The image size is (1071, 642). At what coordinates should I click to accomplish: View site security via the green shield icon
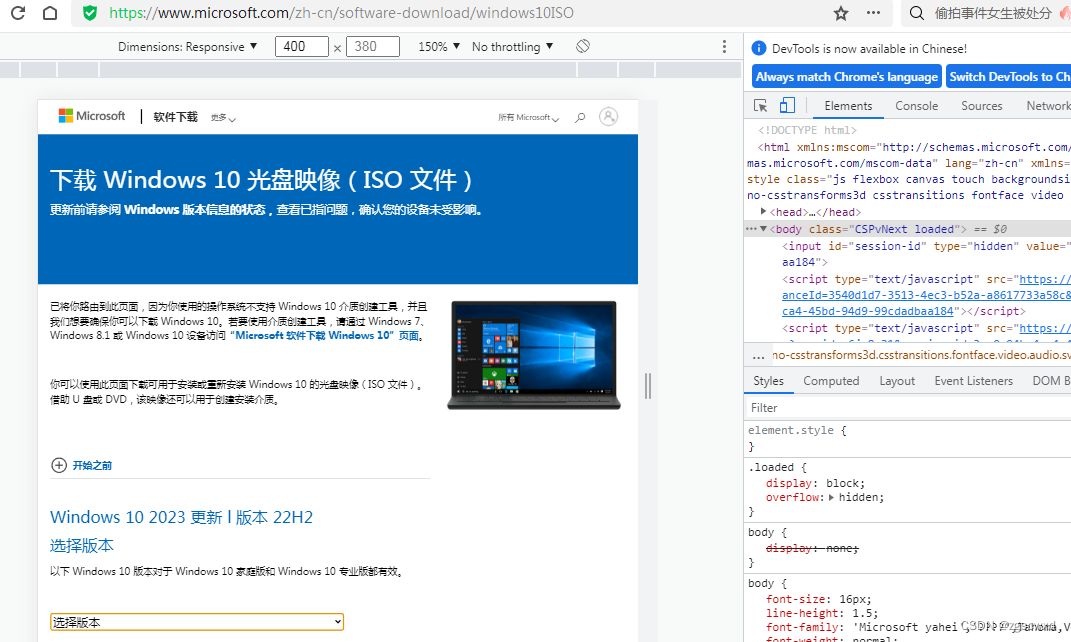(89, 13)
